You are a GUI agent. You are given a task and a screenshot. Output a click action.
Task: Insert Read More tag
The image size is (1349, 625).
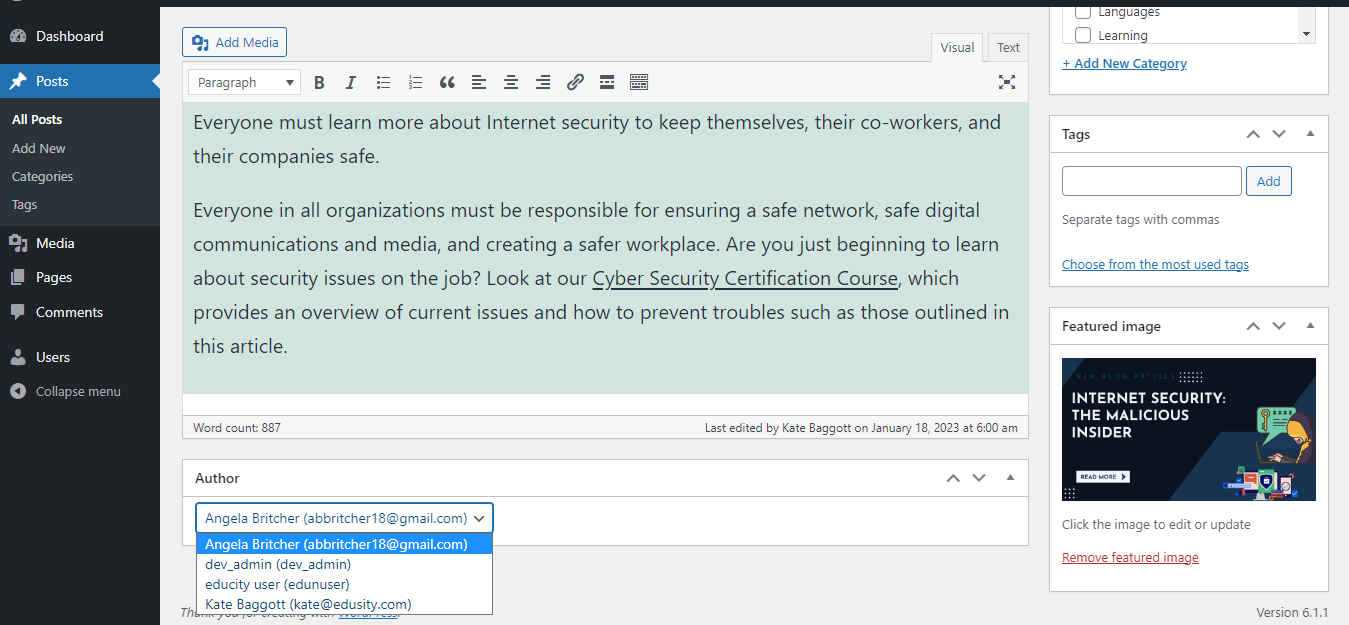tap(607, 82)
